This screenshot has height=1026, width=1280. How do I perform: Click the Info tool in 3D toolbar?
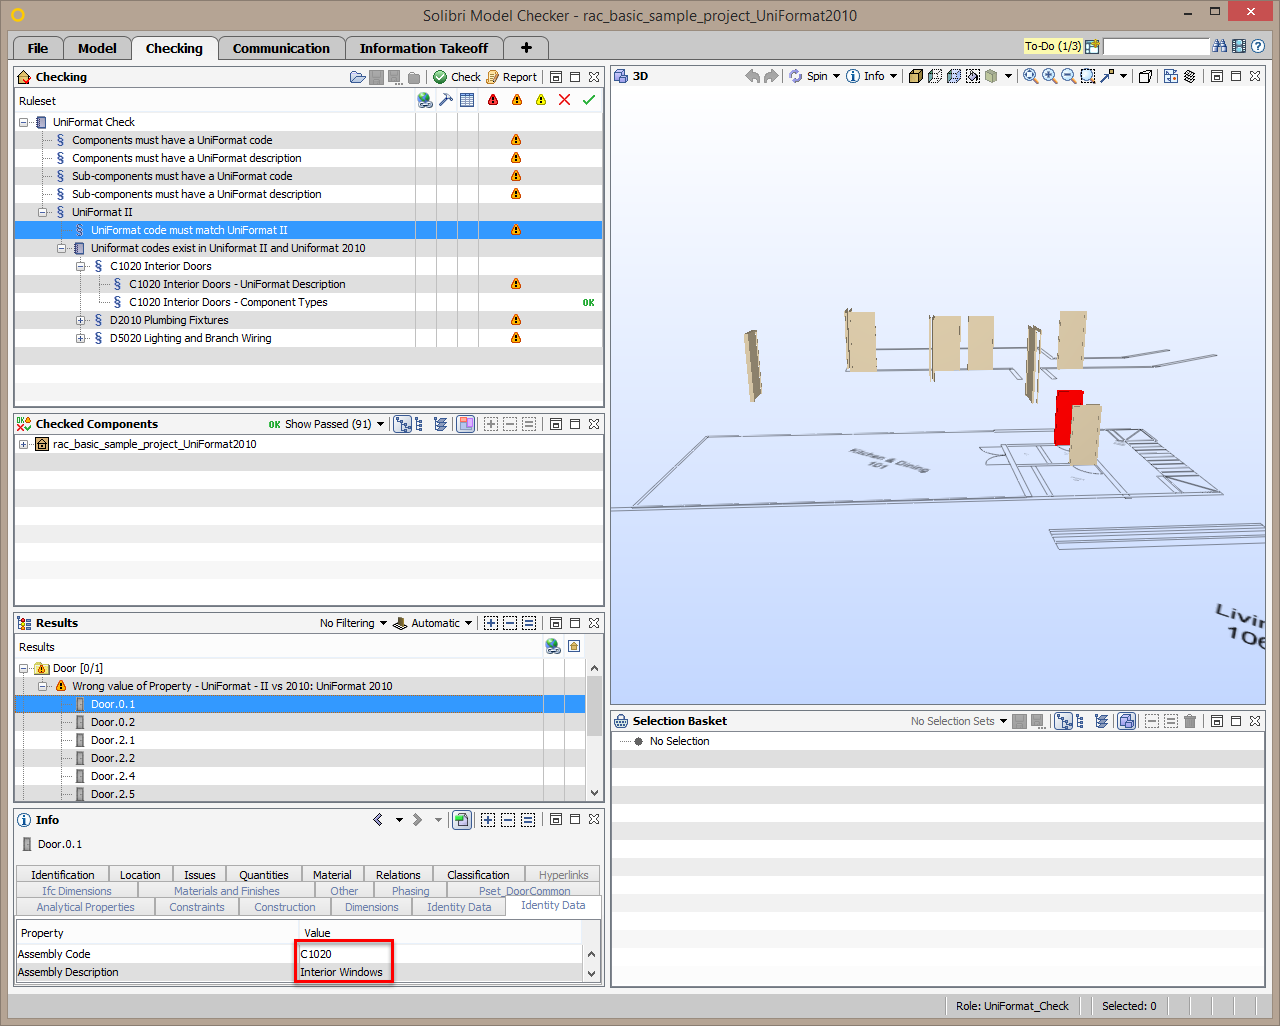click(x=866, y=76)
